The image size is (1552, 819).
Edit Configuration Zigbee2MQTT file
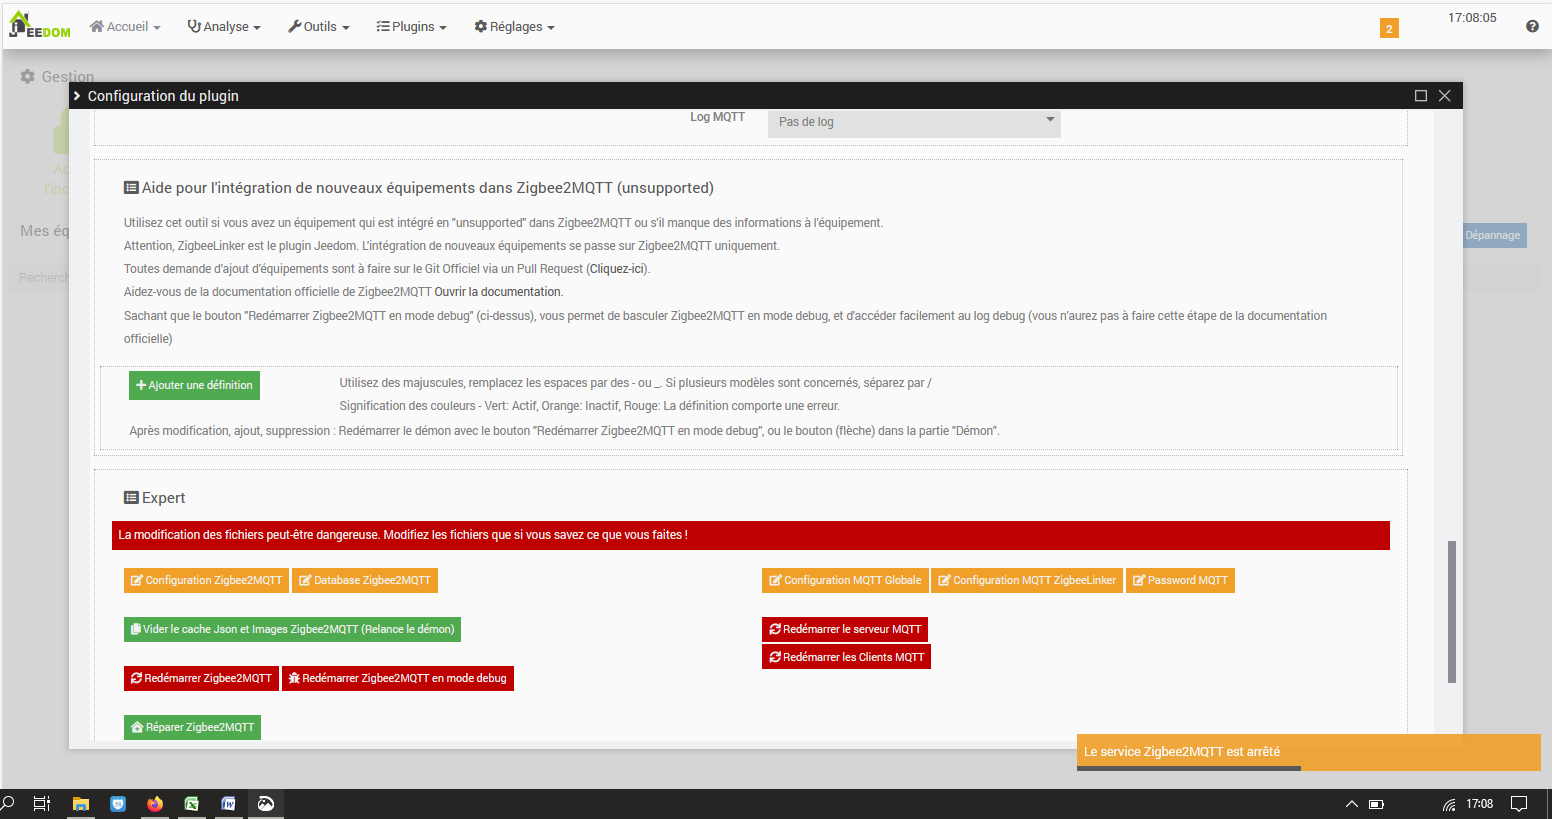pos(206,580)
